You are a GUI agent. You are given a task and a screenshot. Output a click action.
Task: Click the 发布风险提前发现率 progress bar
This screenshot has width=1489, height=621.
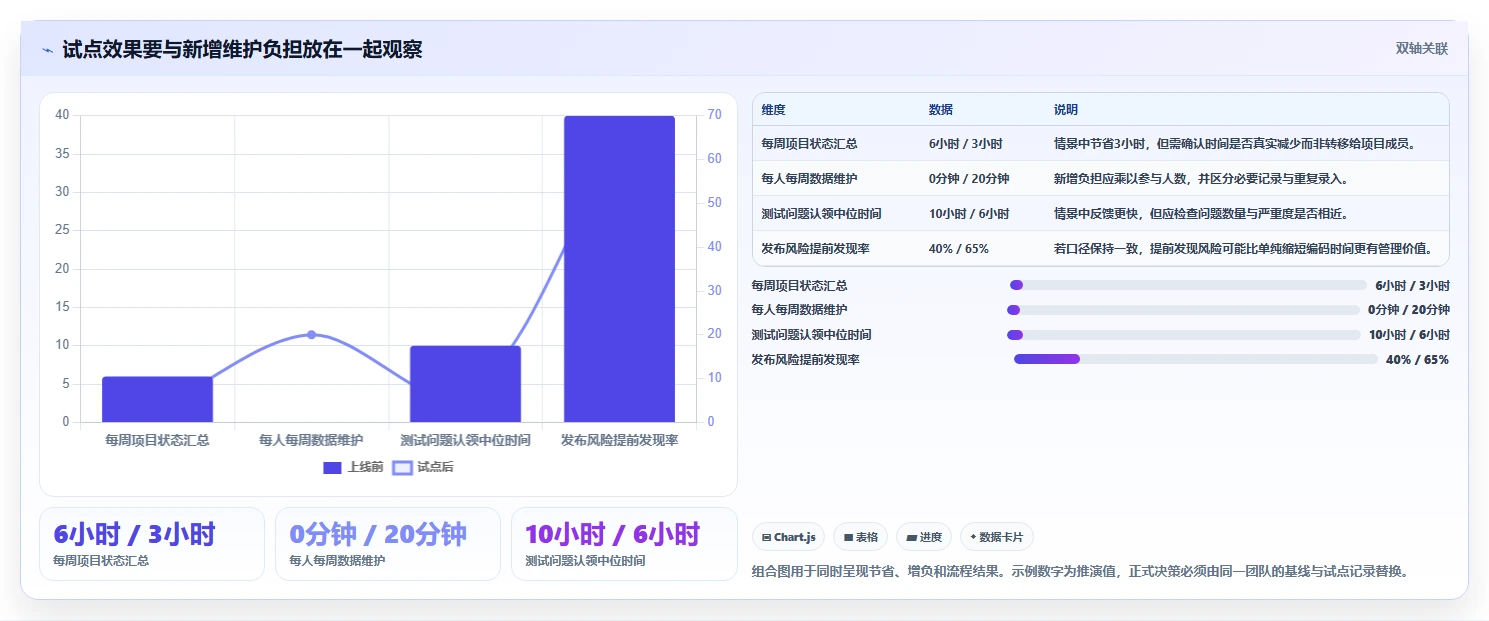[1196, 359]
